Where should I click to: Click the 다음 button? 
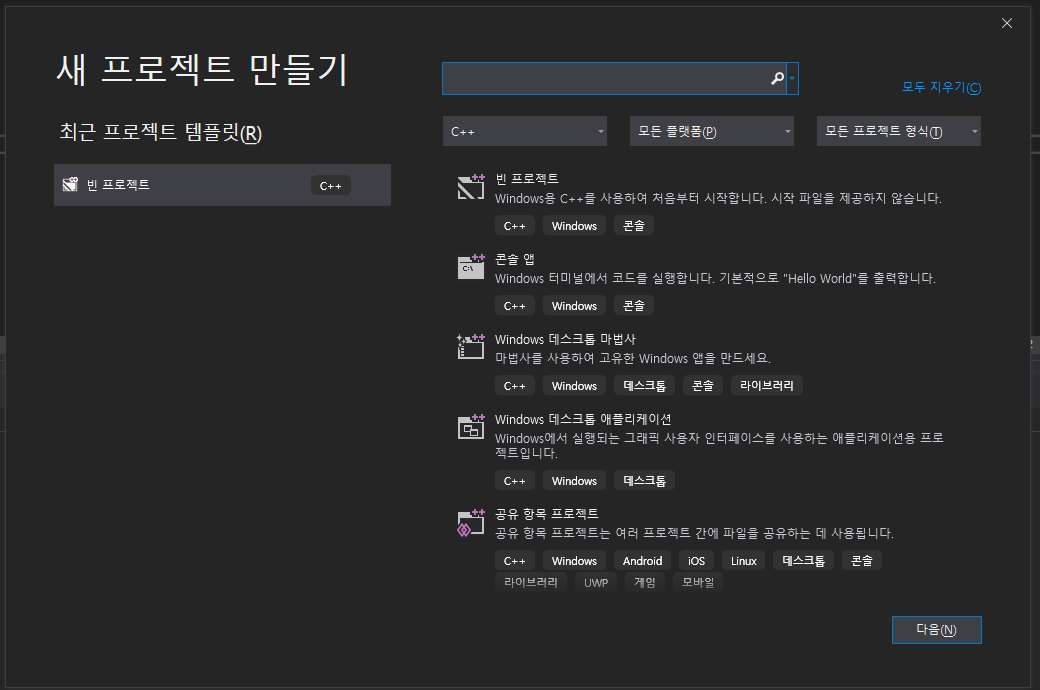[x=937, y=630]
